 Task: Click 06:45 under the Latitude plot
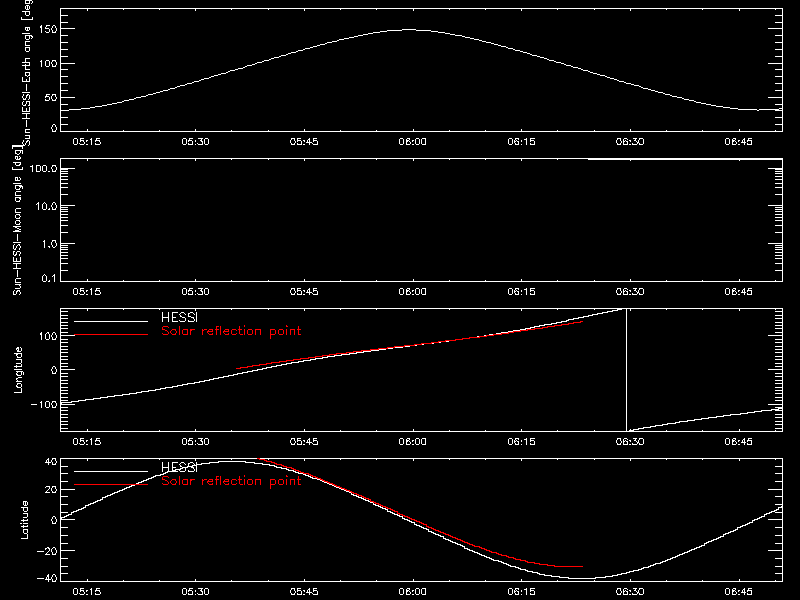coord(738,592)
